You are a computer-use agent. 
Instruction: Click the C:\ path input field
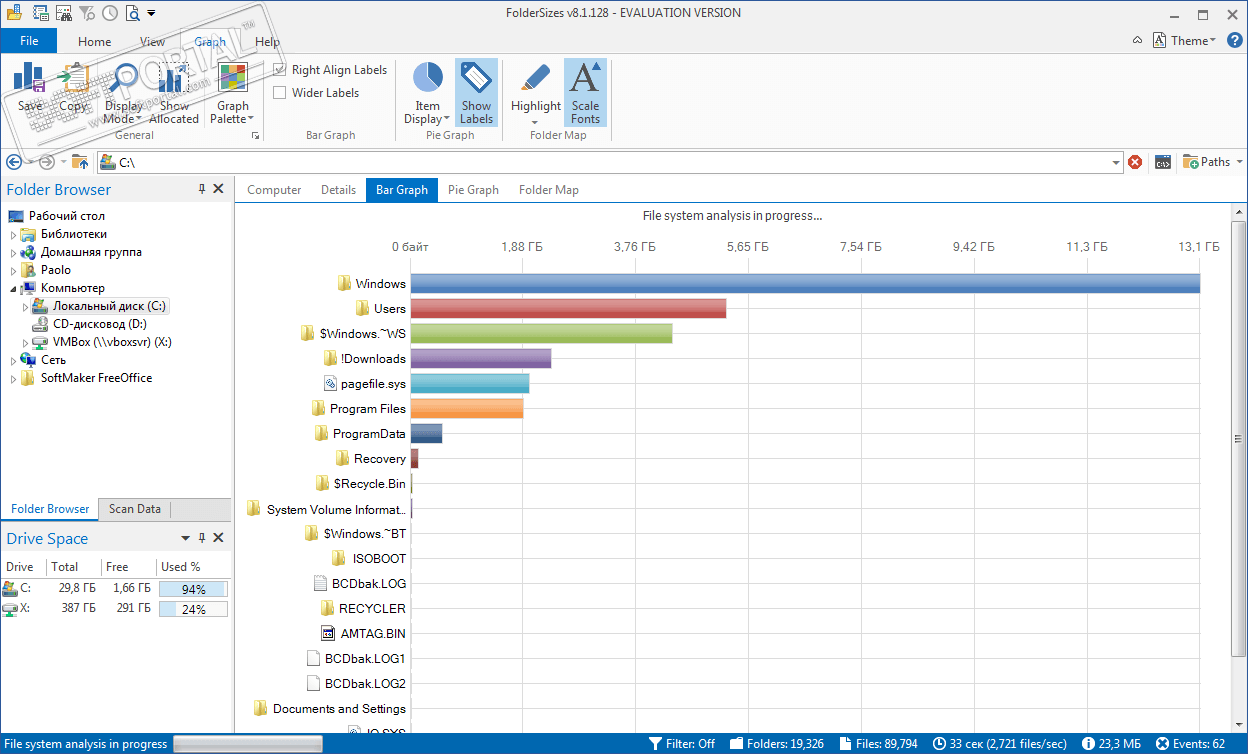tap(610, 162)
